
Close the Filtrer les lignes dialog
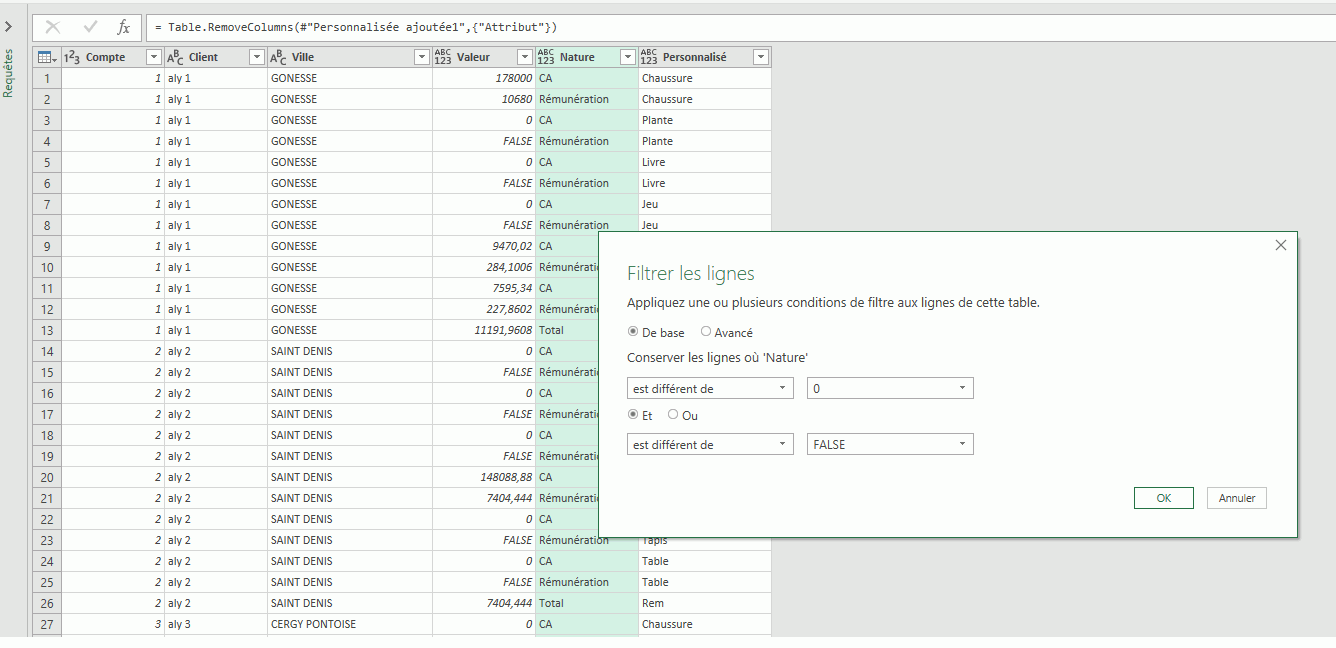pos(1280,245)
